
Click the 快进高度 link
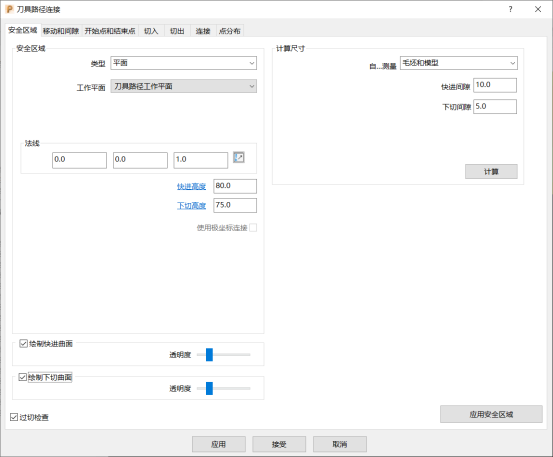(x=191, y=187)
